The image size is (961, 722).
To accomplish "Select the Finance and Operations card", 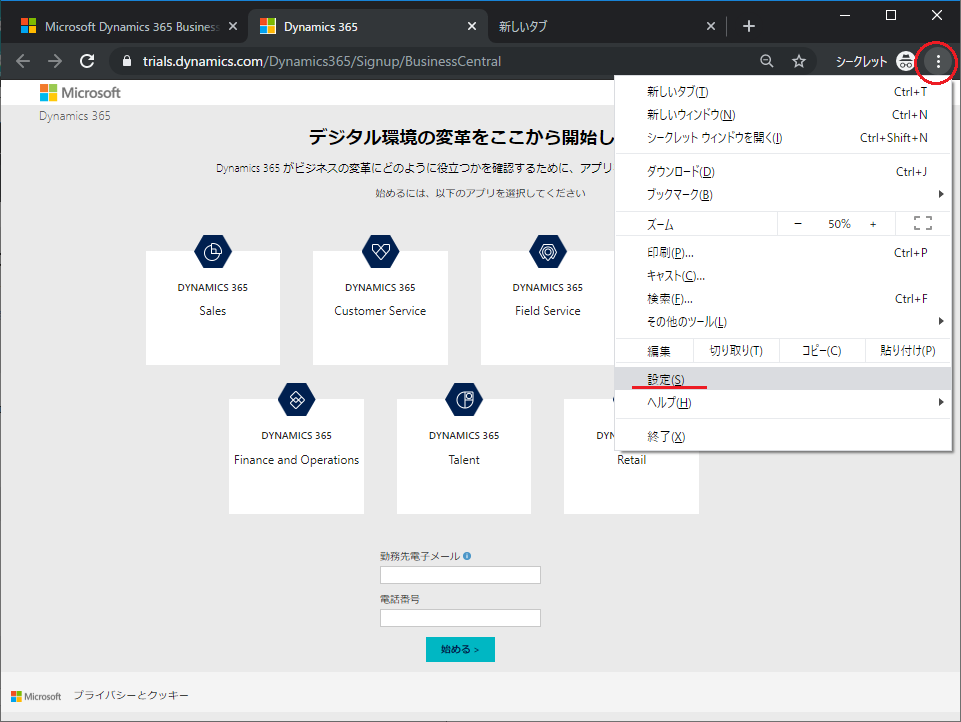I will click(297, 457).
